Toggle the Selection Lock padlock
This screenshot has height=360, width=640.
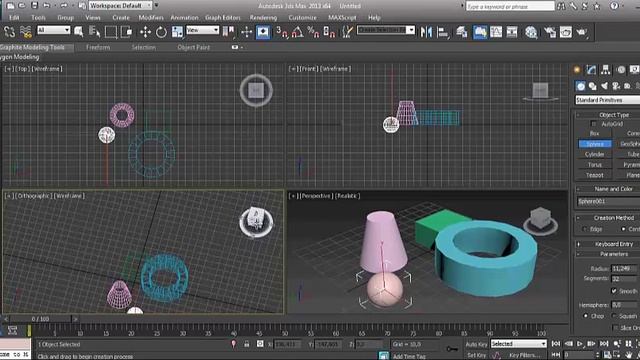(247, 344)
